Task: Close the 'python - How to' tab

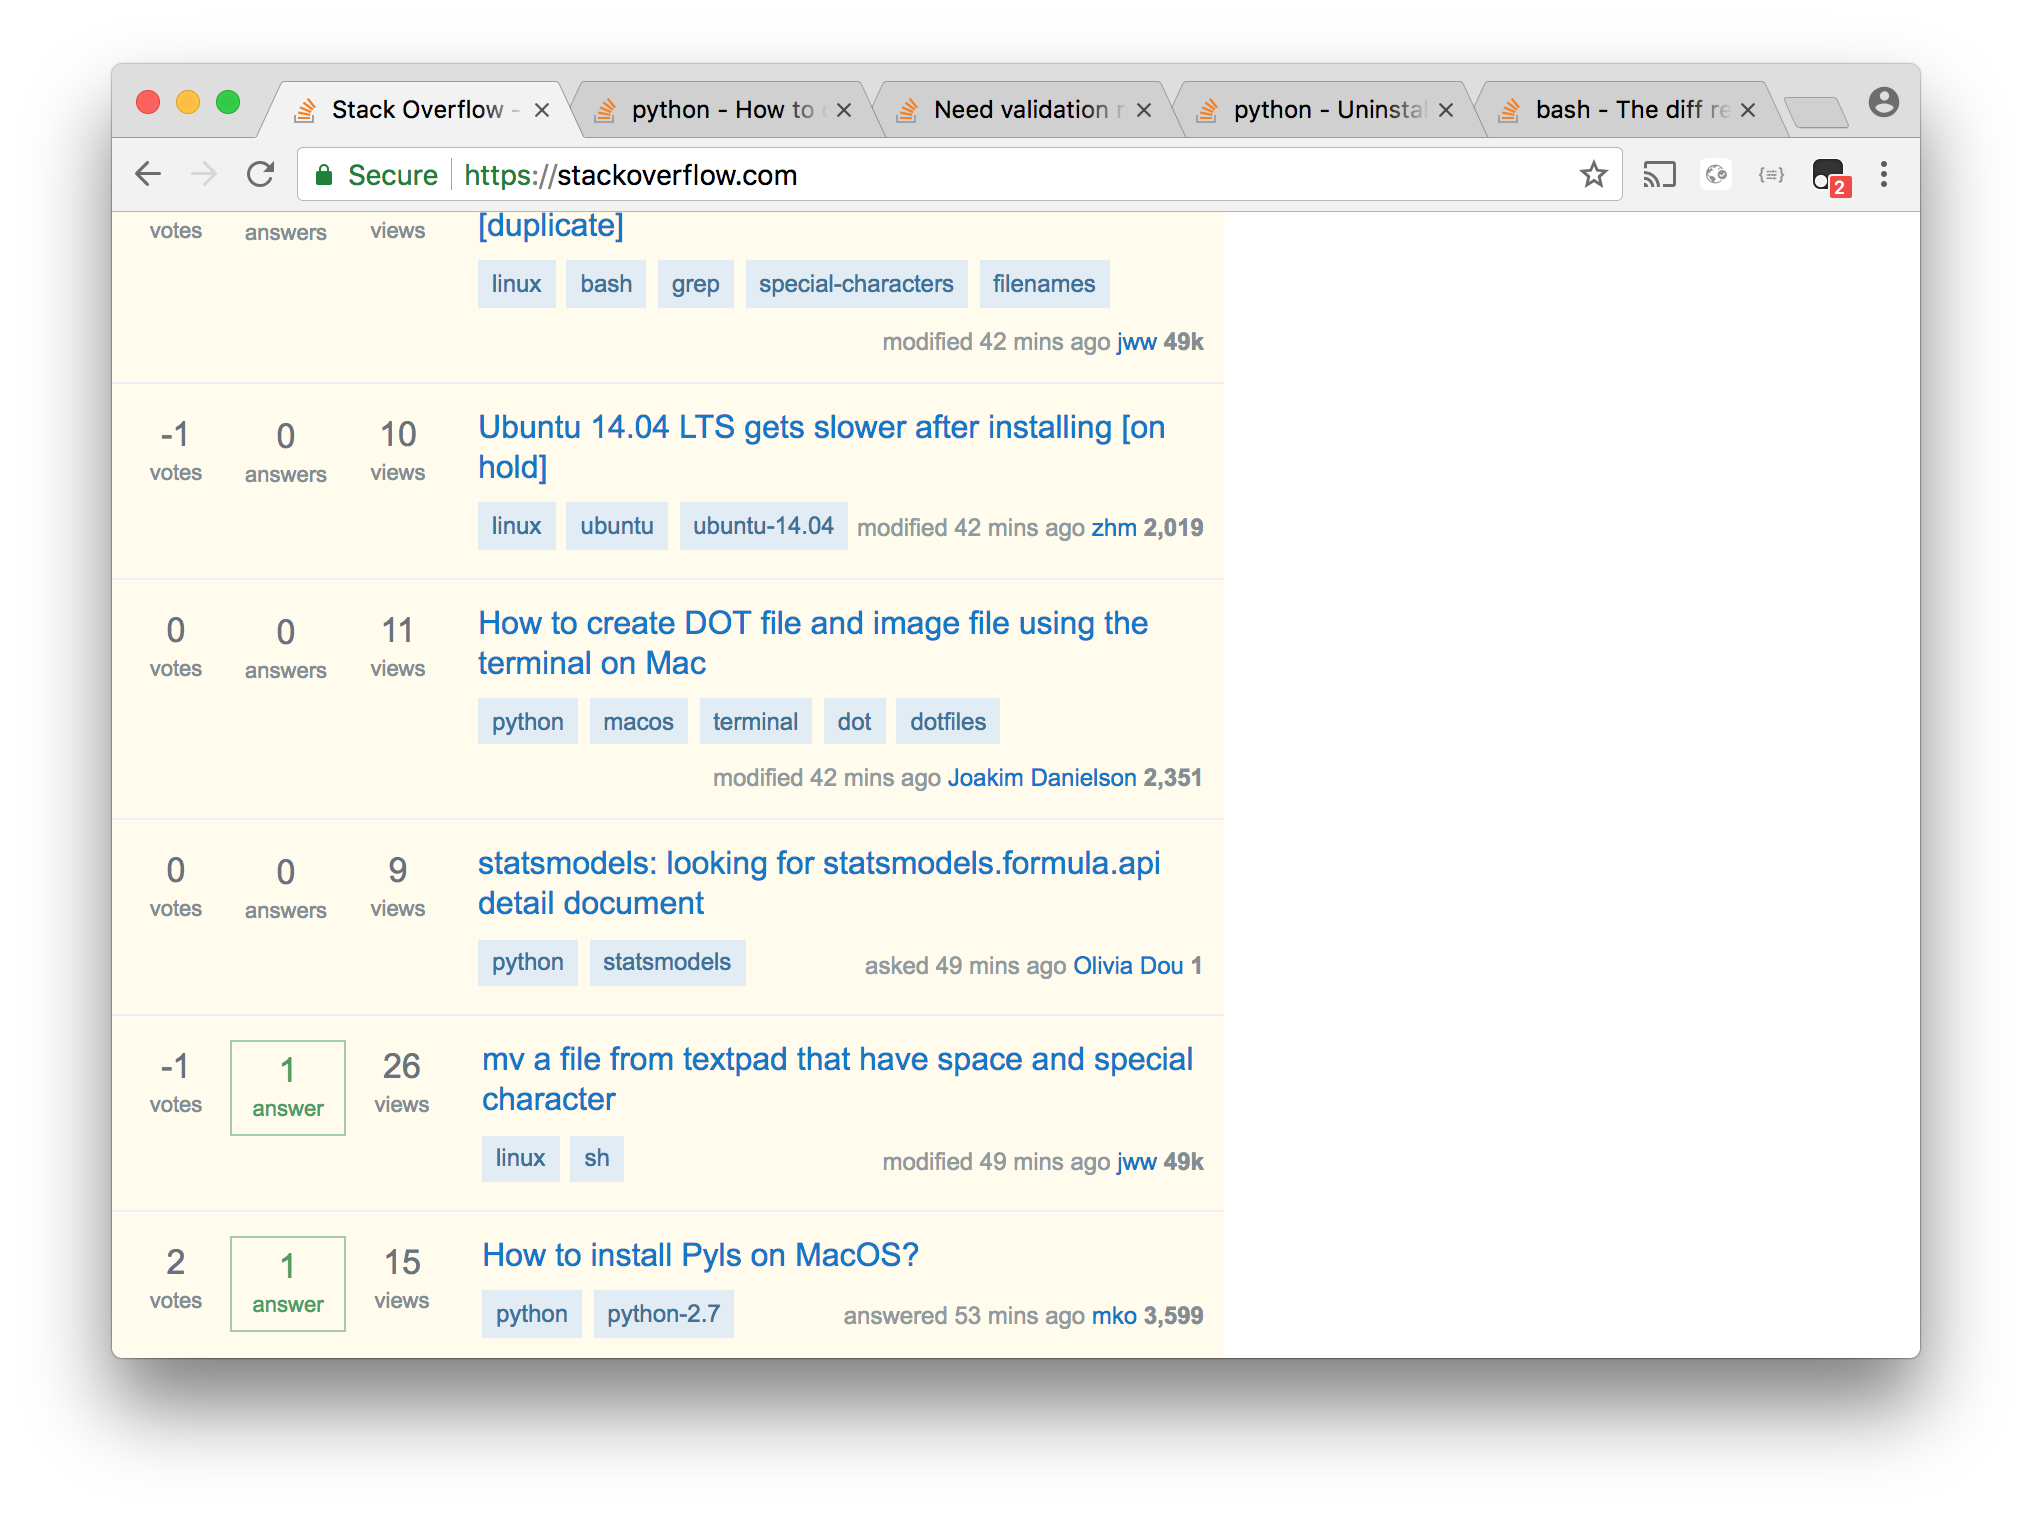Action: click(844, 110)
